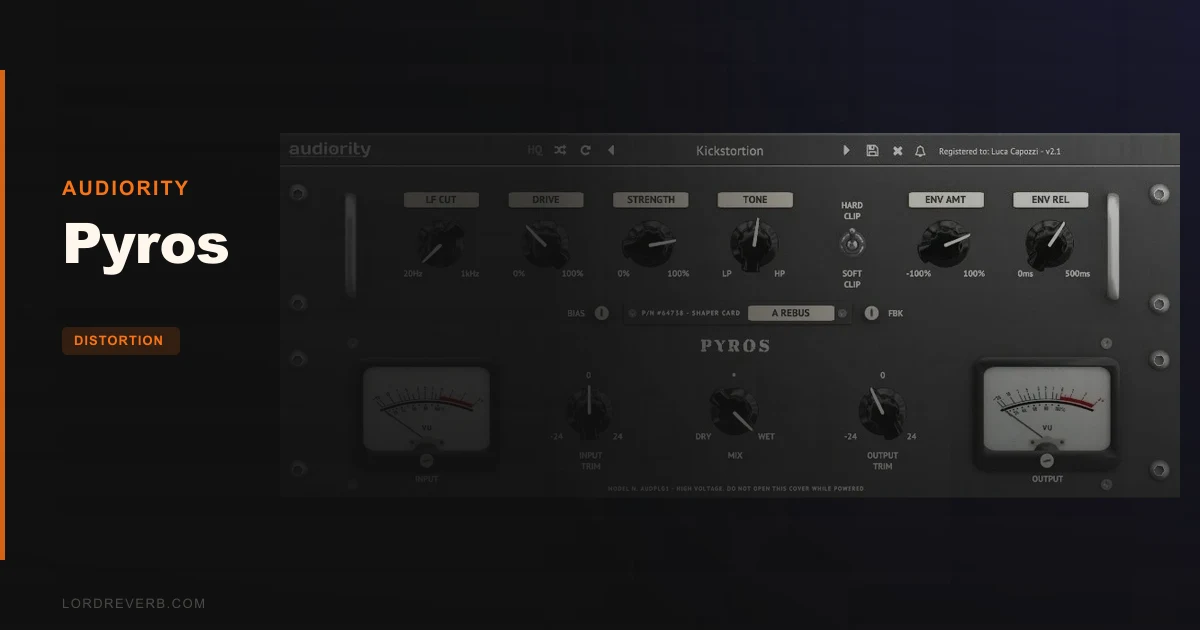The width and height of the screenshot is (1200, 630).
Task: Click the 1kHz label under LF CUT
Action: (469, 274)
